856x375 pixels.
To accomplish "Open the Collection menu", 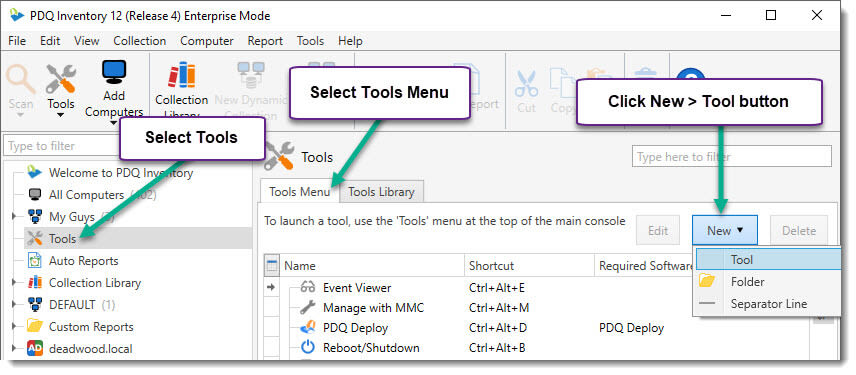I will [140, 41].
